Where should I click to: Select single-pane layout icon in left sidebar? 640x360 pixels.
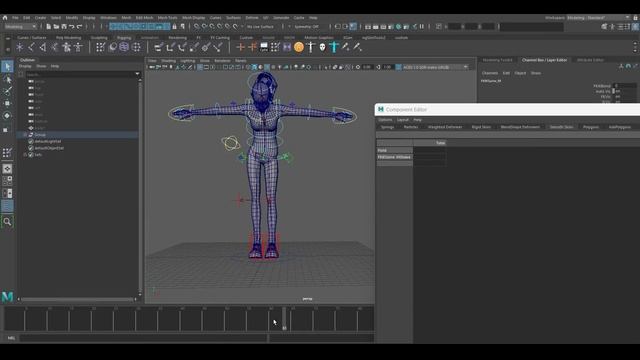7,169
